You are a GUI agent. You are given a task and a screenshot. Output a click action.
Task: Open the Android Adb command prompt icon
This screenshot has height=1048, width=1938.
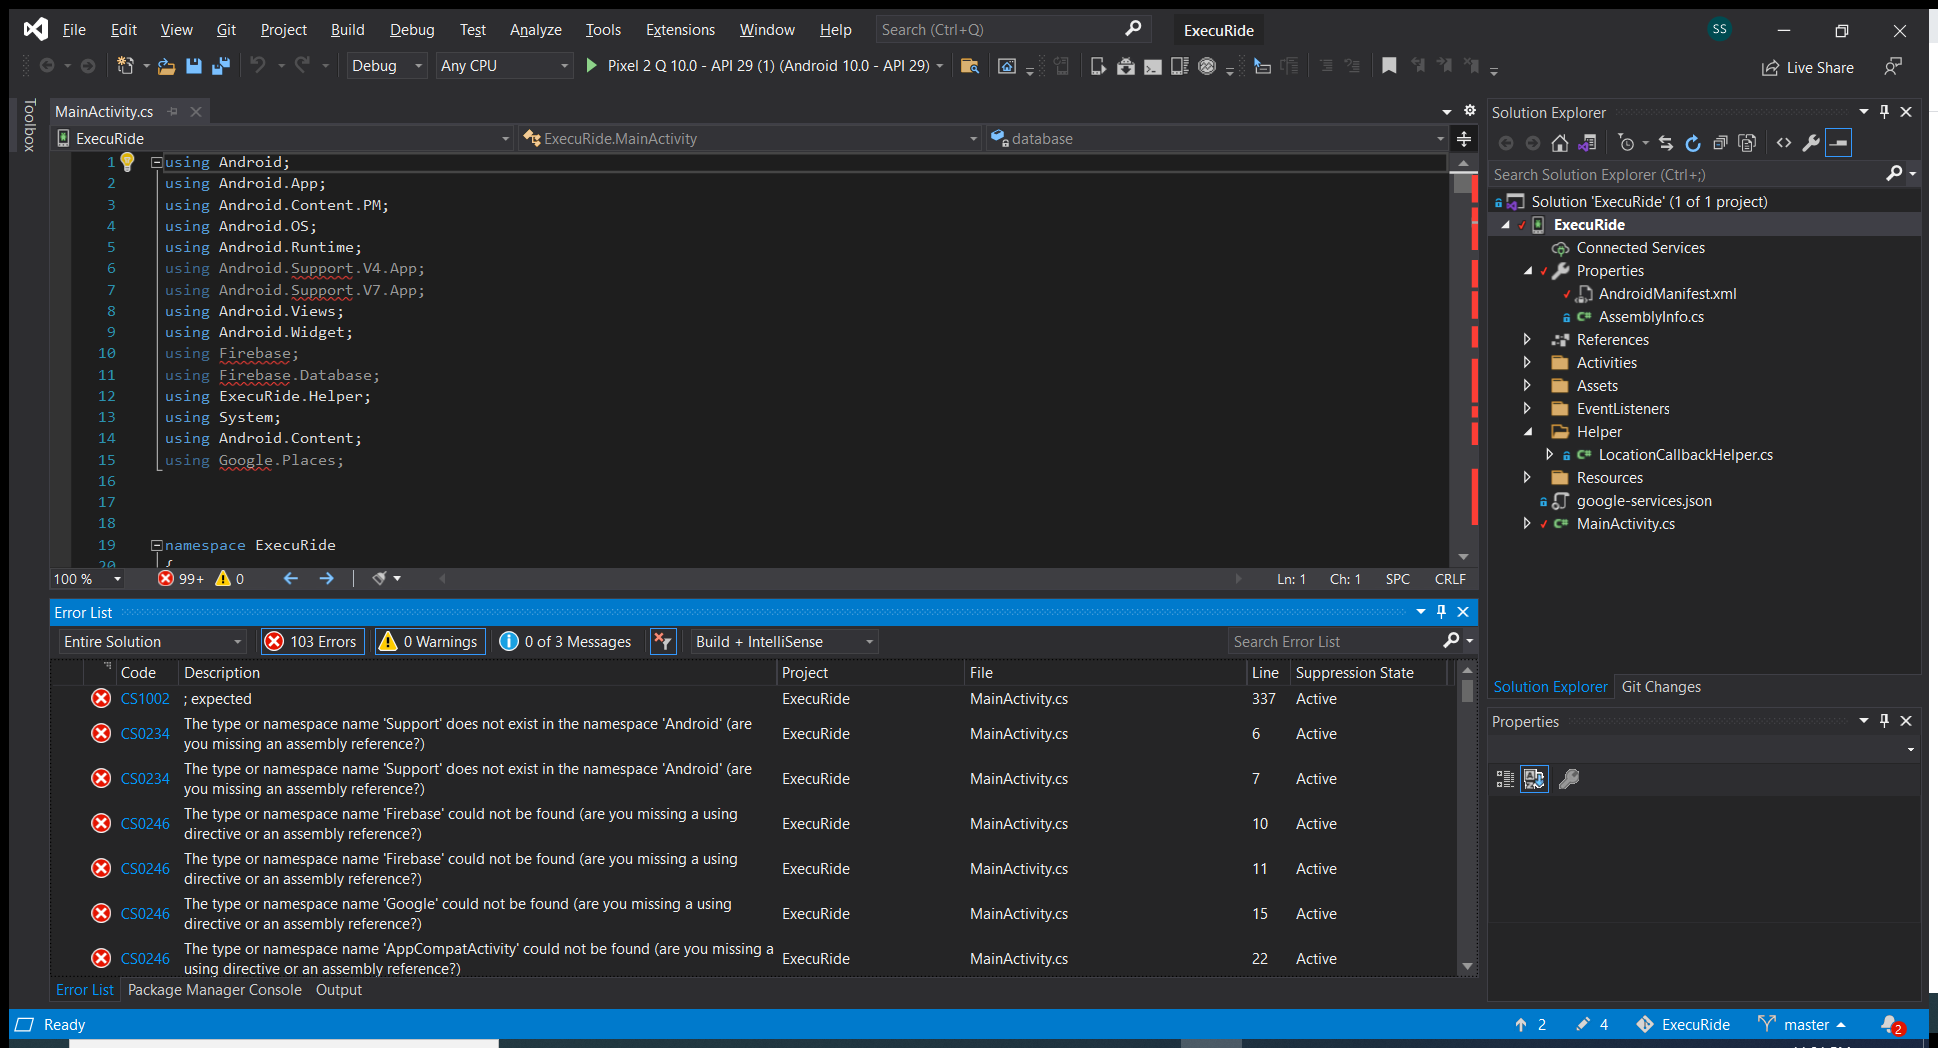pyautogui.click(x=1153, y=66)
